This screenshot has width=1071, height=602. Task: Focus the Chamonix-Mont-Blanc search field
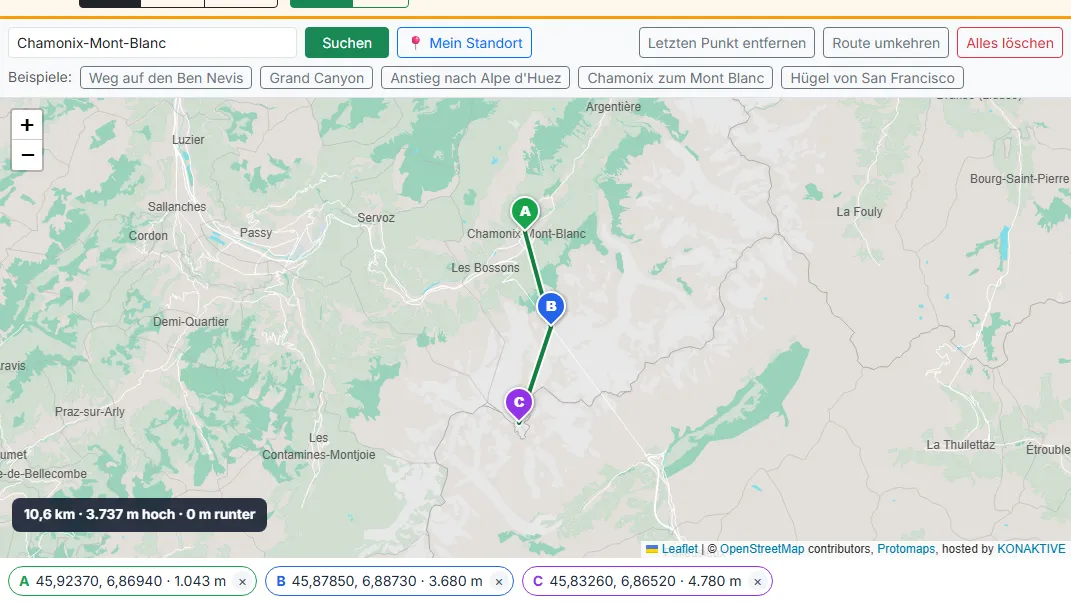[x=152, y=43]
